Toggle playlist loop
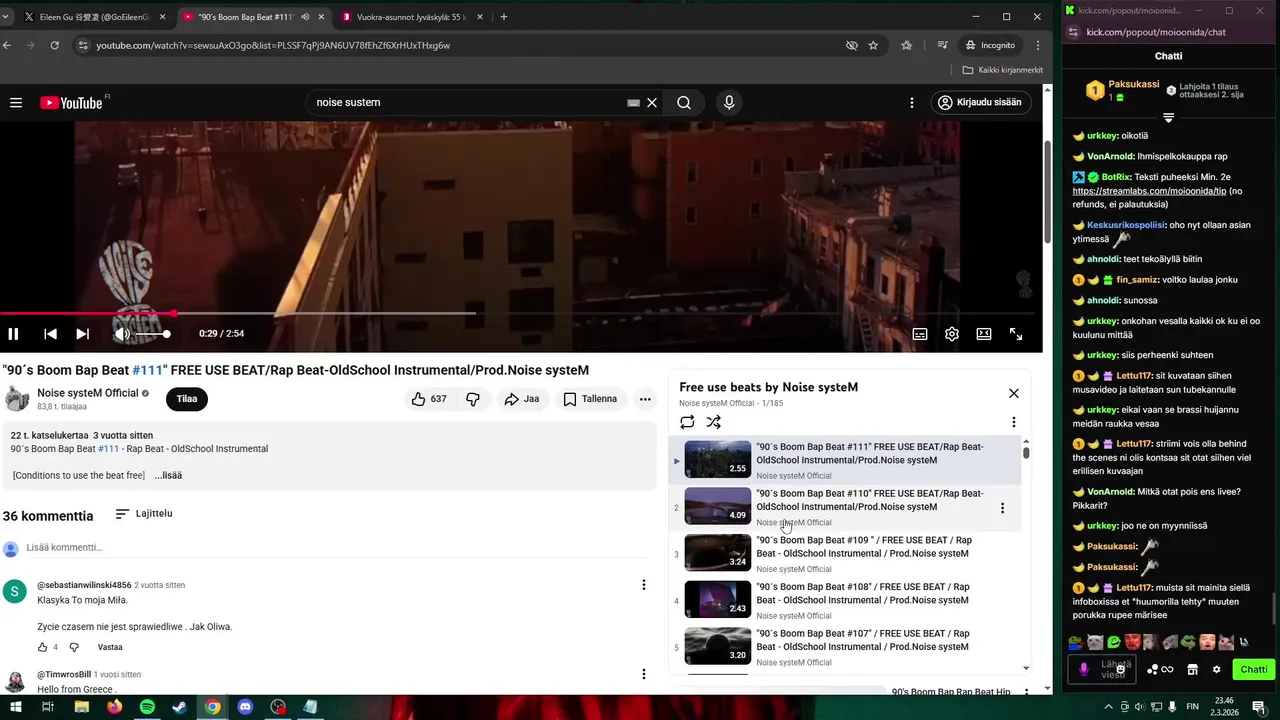 (x=687, y=422)
